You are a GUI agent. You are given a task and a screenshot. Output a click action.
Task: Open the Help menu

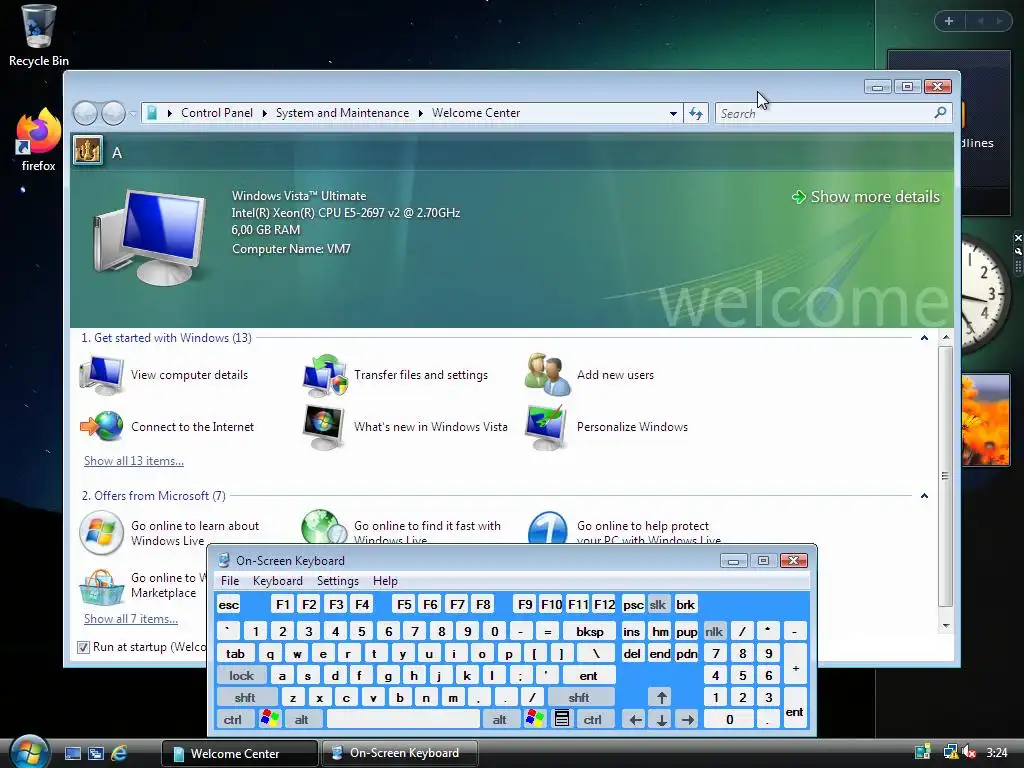(x=385, y=581)
